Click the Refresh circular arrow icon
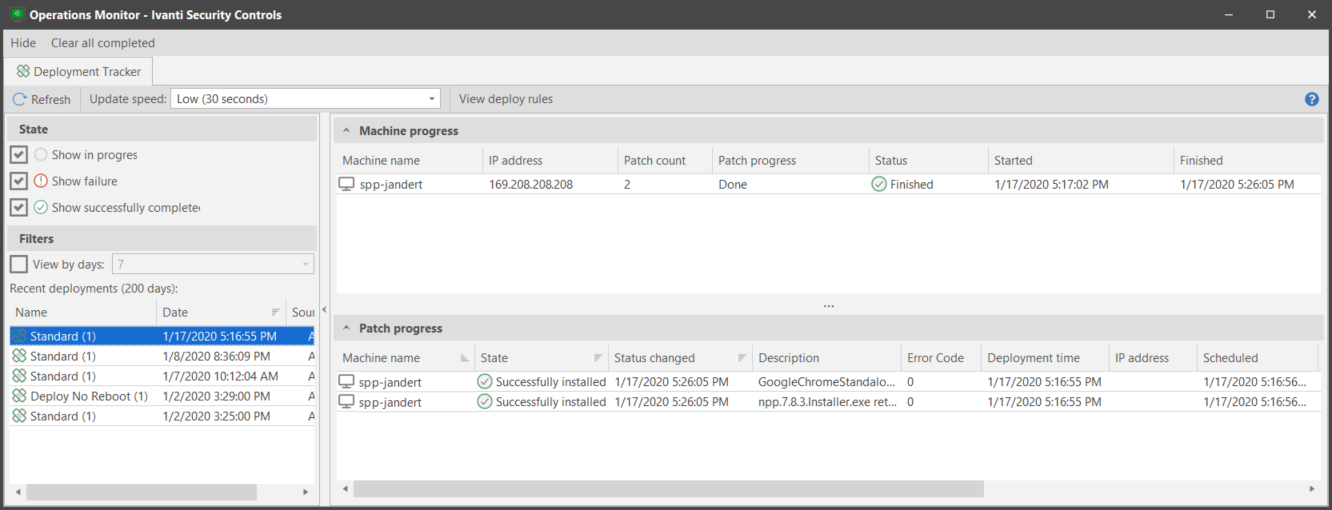The image size is (1332, 510). pyautogui.click(x=19, y=99)
